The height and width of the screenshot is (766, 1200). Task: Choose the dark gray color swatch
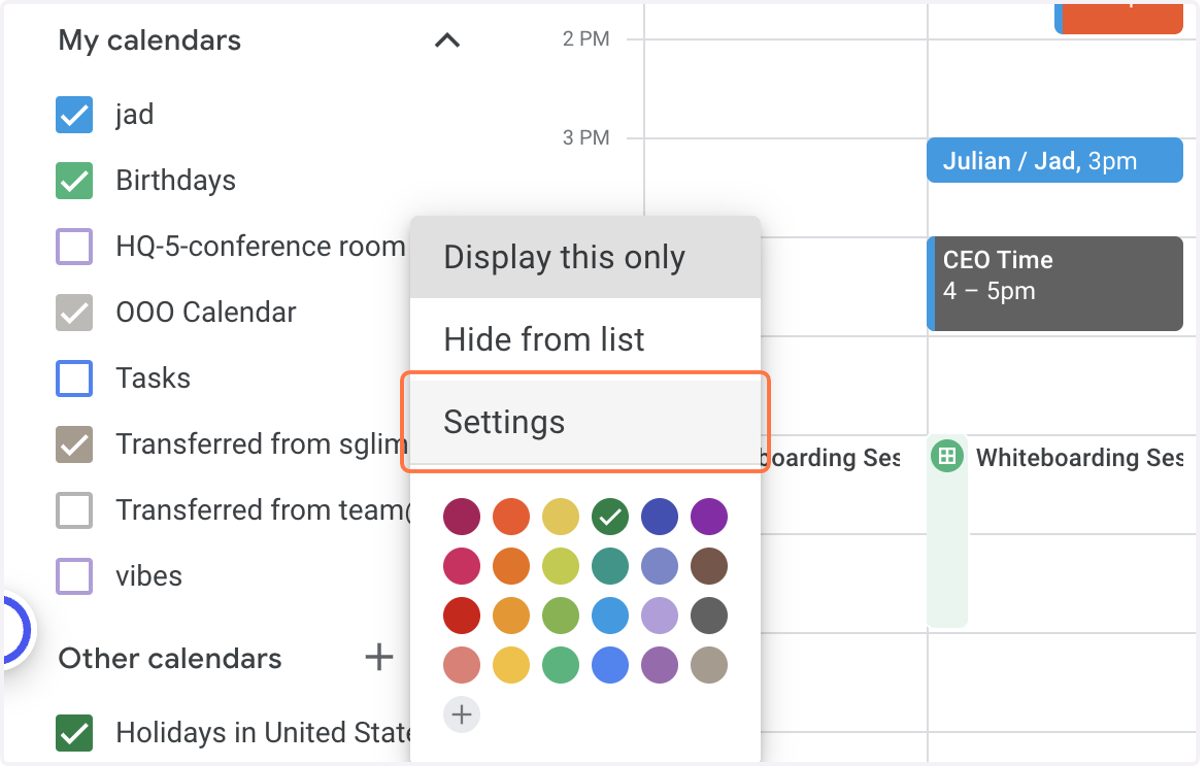point(709,615)
